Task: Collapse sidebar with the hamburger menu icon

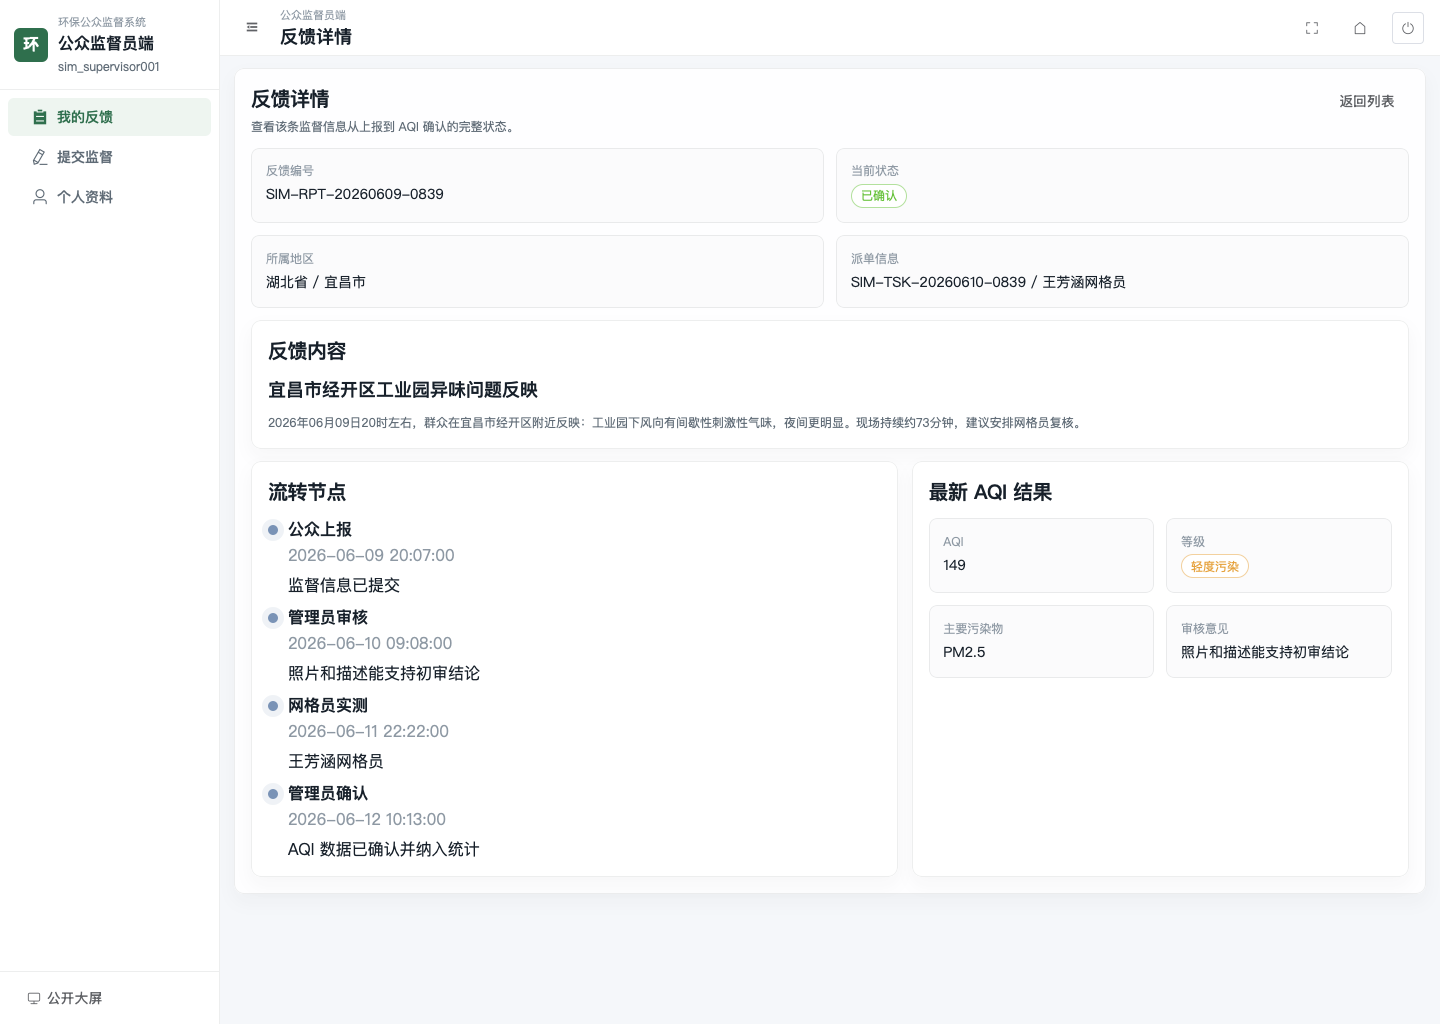Action: [252, 27]
